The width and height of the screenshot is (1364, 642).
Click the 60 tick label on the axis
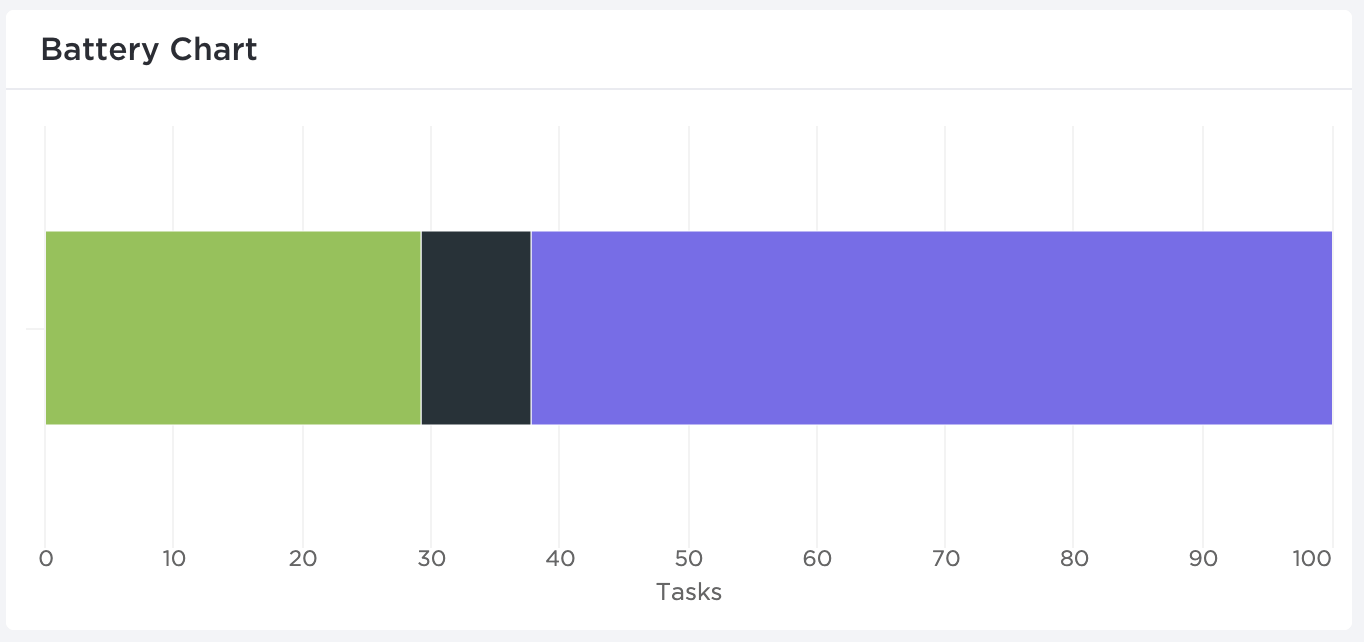coord(817,559)
